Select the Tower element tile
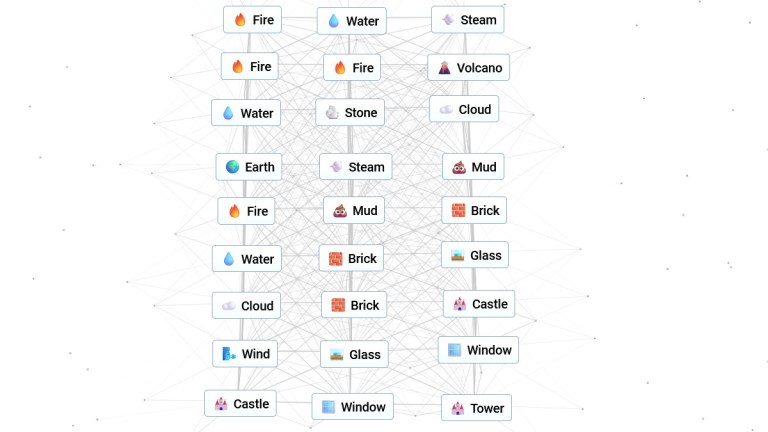This screenshot has height=432, width=768. (476, 408)
